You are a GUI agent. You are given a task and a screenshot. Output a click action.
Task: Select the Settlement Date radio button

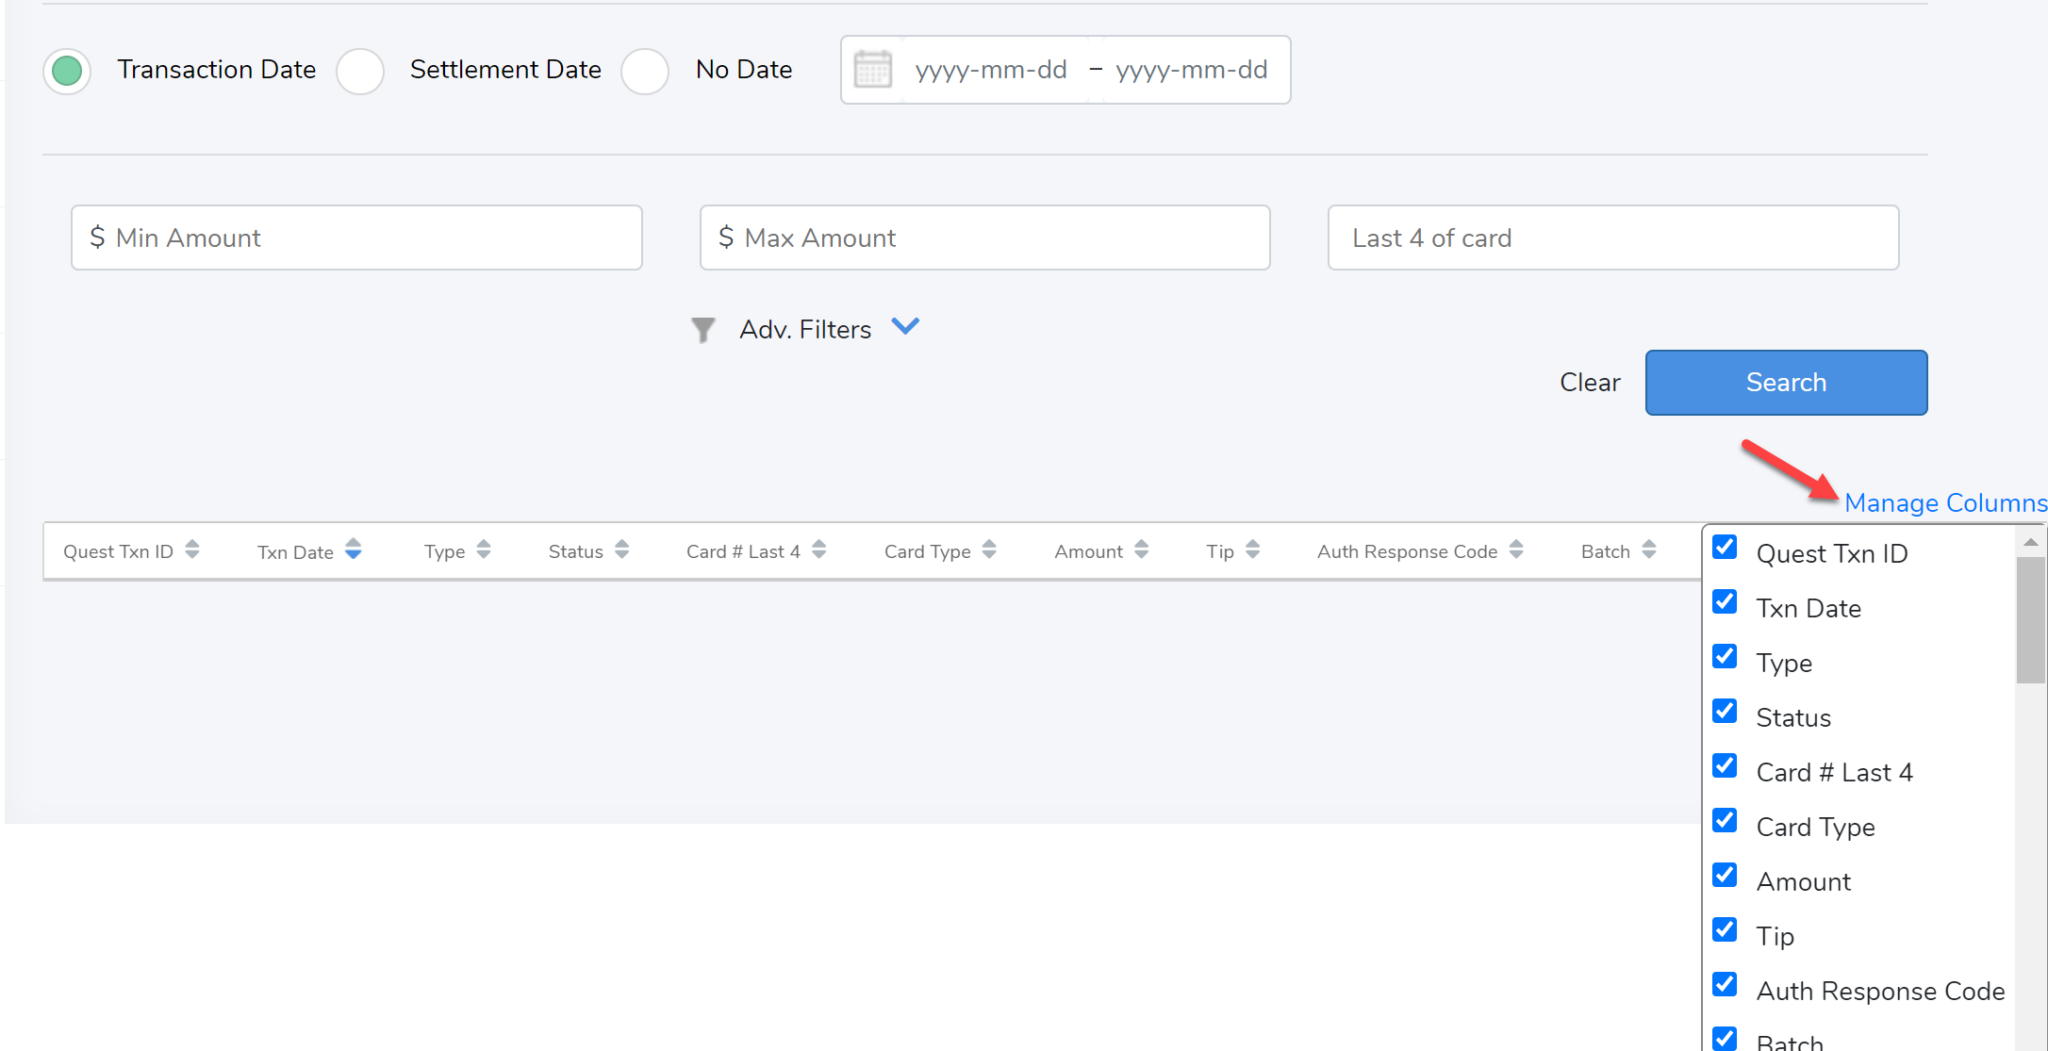360,71
